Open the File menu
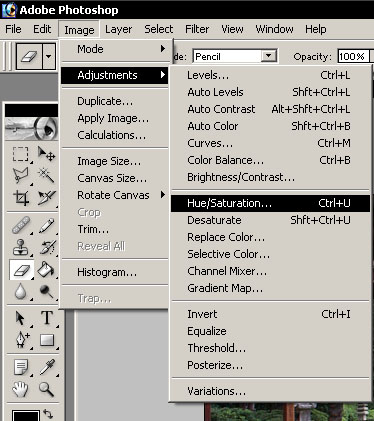 (13, 29)
